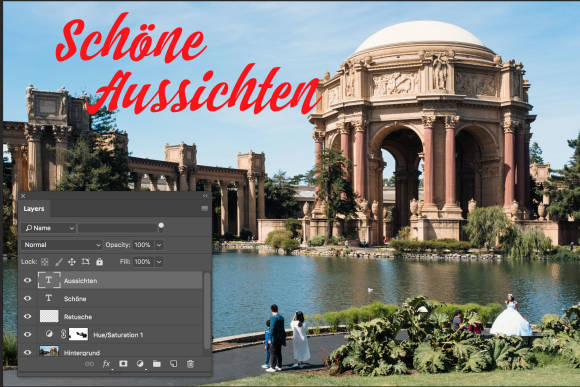580x387 pixels.
Task: Create a new layer icon
Action: click(173, 364)
